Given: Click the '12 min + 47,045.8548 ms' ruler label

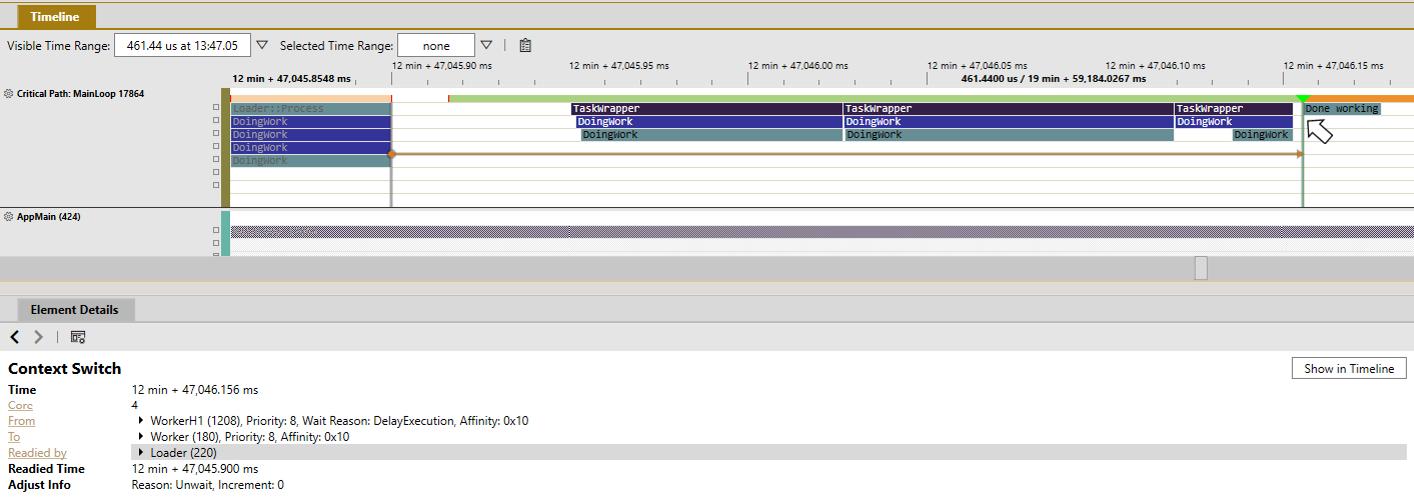Looking at the screenshot, I should 292,78.
